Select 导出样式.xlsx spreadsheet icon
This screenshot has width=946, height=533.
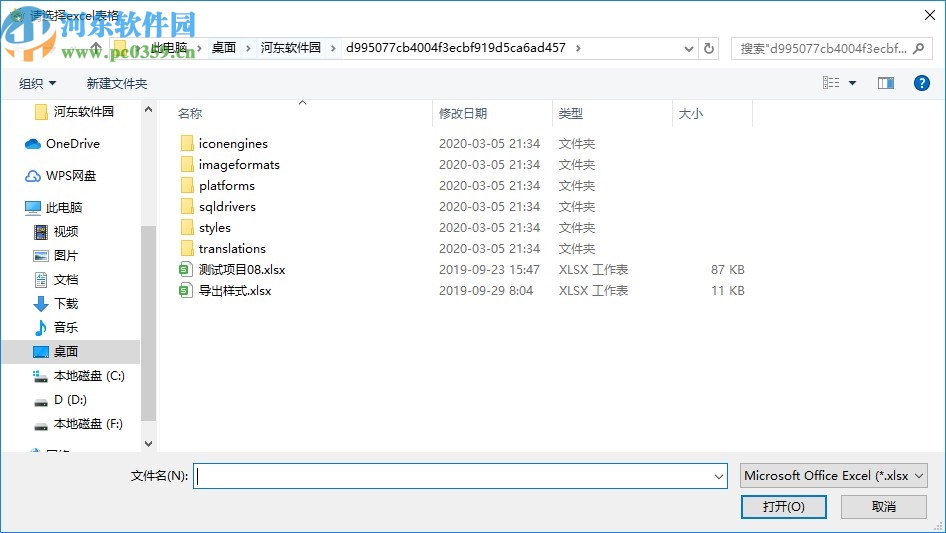[185, 291]
